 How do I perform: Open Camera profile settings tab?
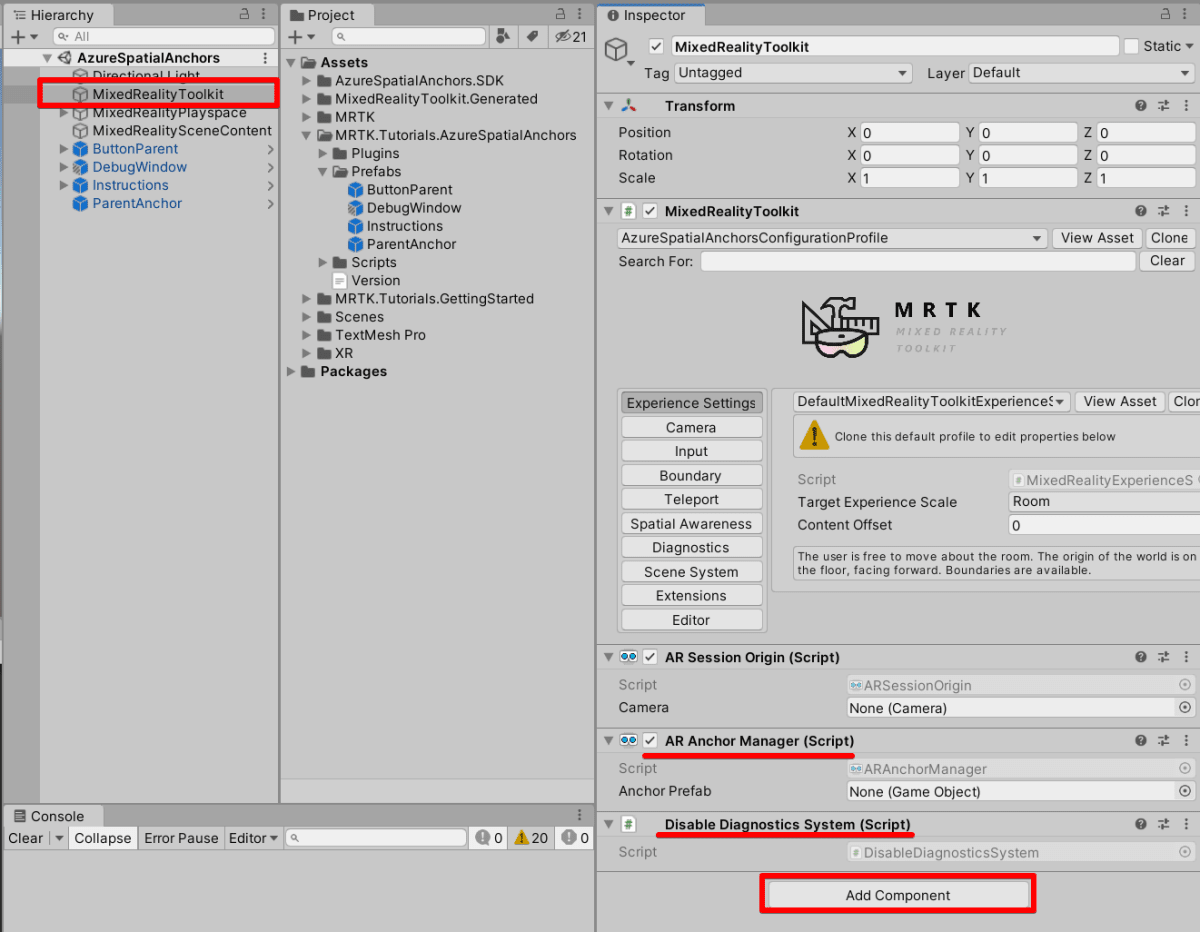pos(691,427)
